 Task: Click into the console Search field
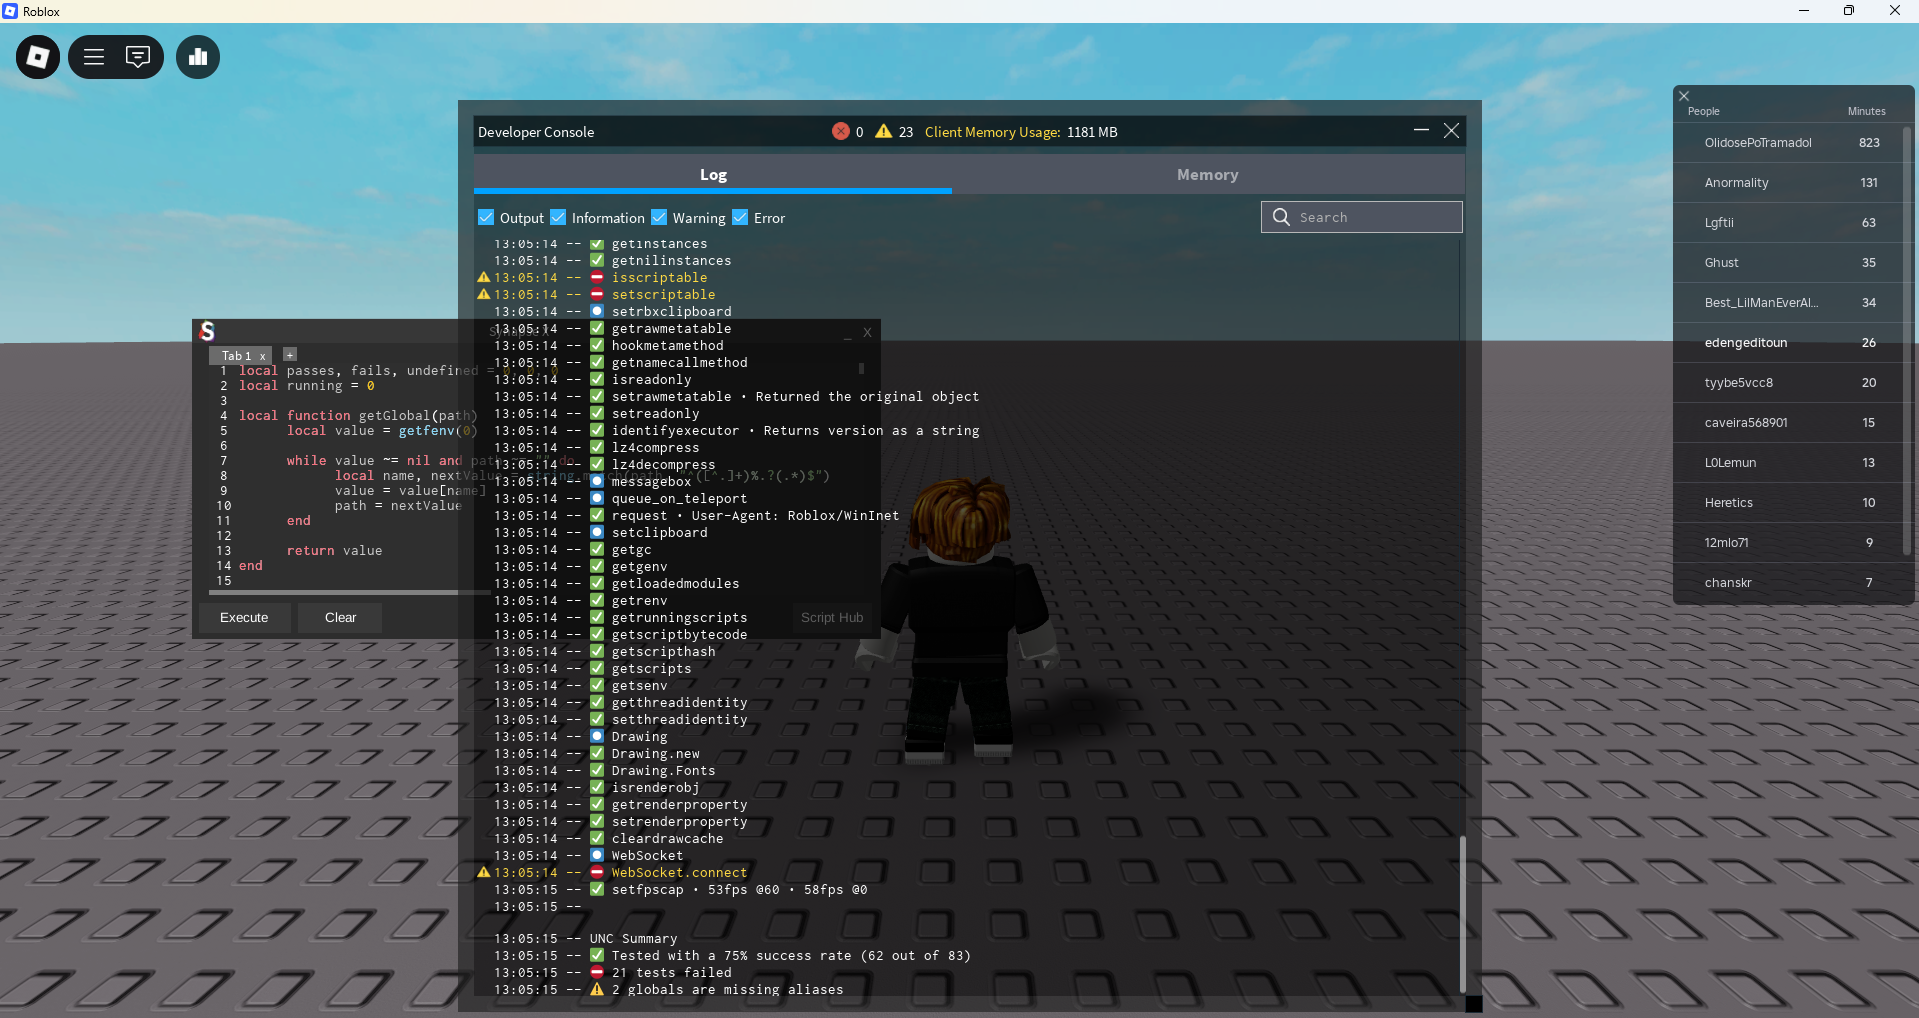pos(1362,217)
